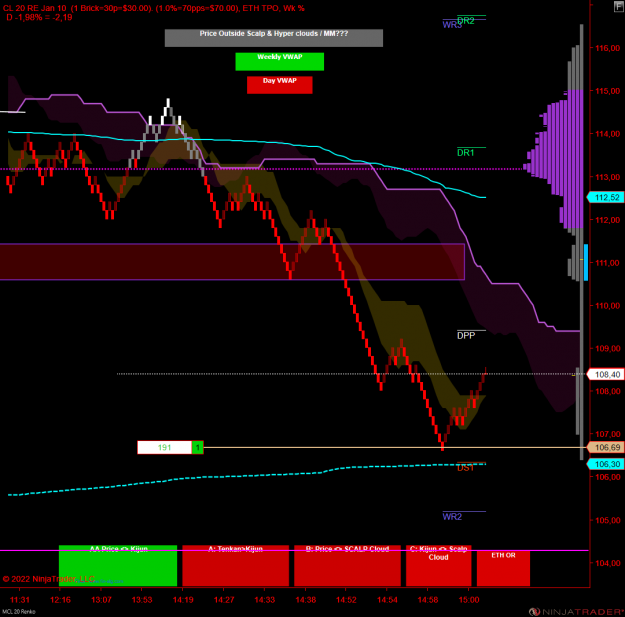Click the AA Price <> Kijun green panel
This screenshot has width=625, height=617.
coord(118,566)
